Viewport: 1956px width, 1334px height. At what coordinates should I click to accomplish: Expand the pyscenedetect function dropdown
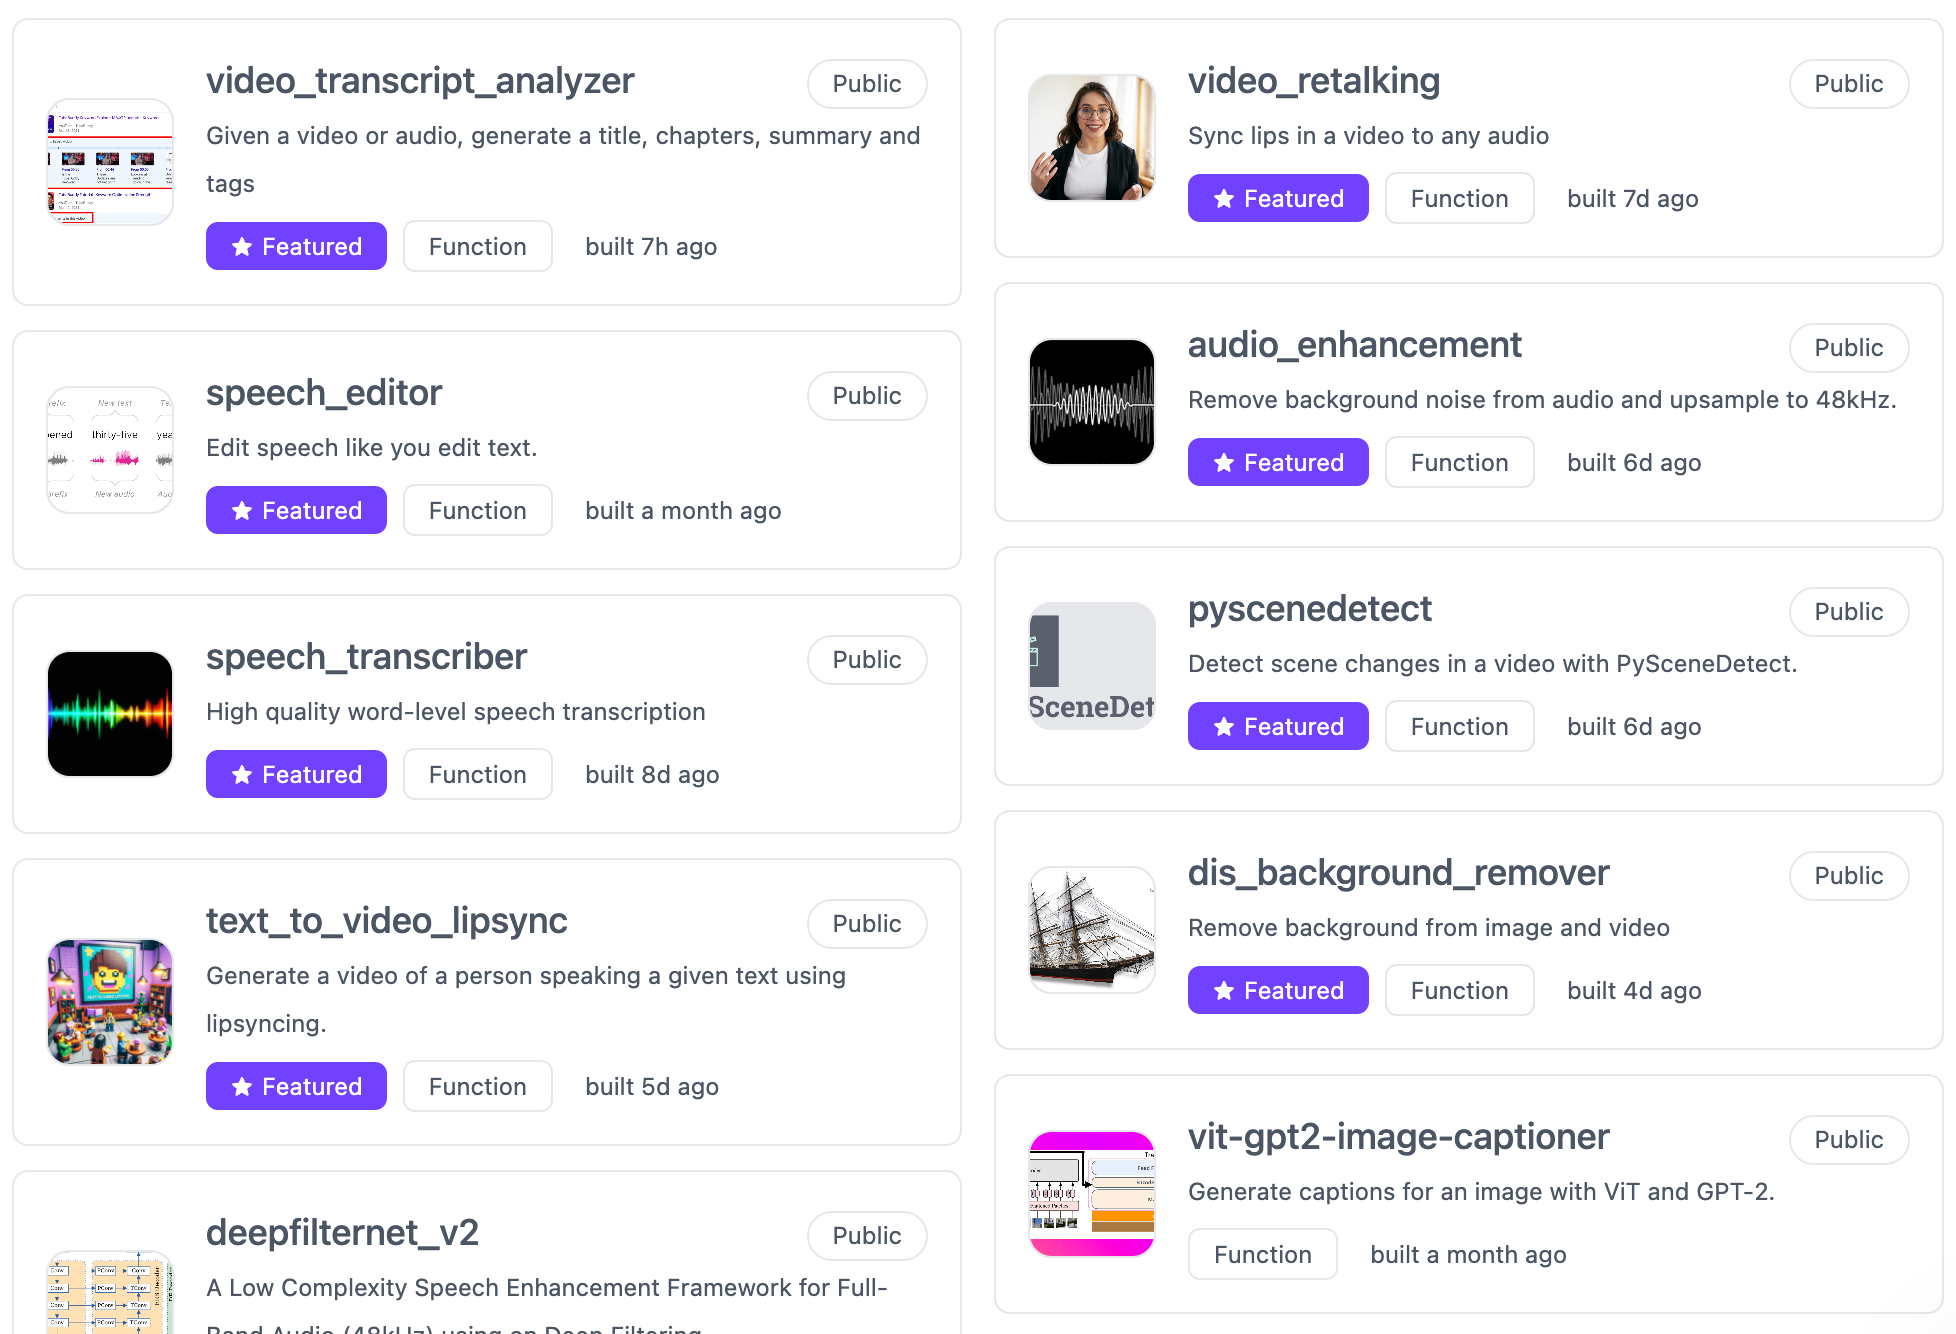pyautogui.click(x=1458, y=726)
